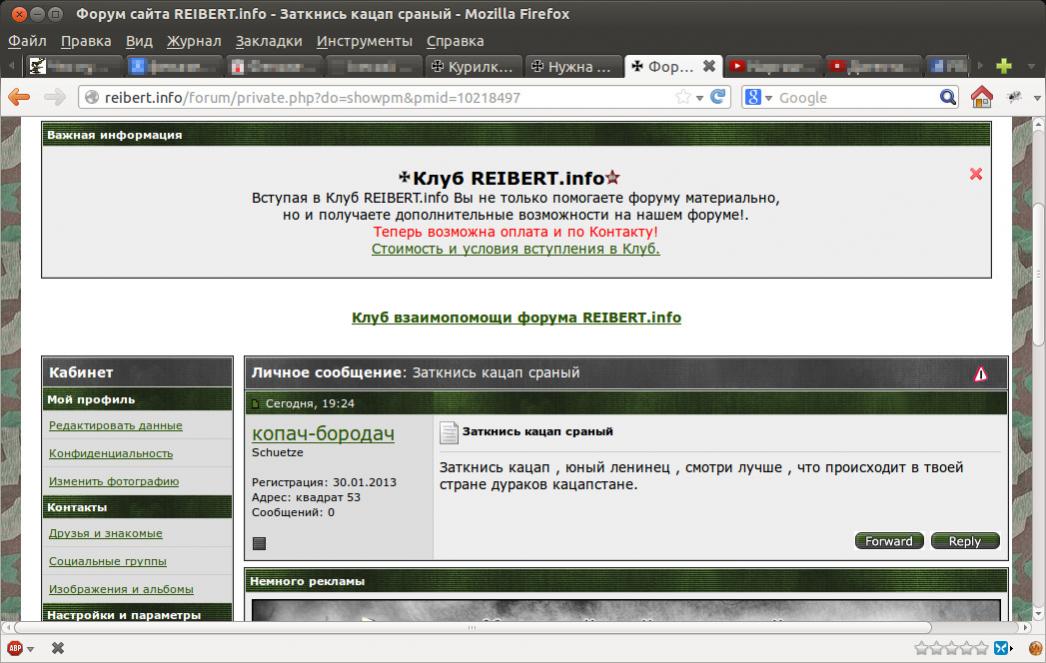
Task: Click the Schuetze rank text under the username
Action: (278, 452)
